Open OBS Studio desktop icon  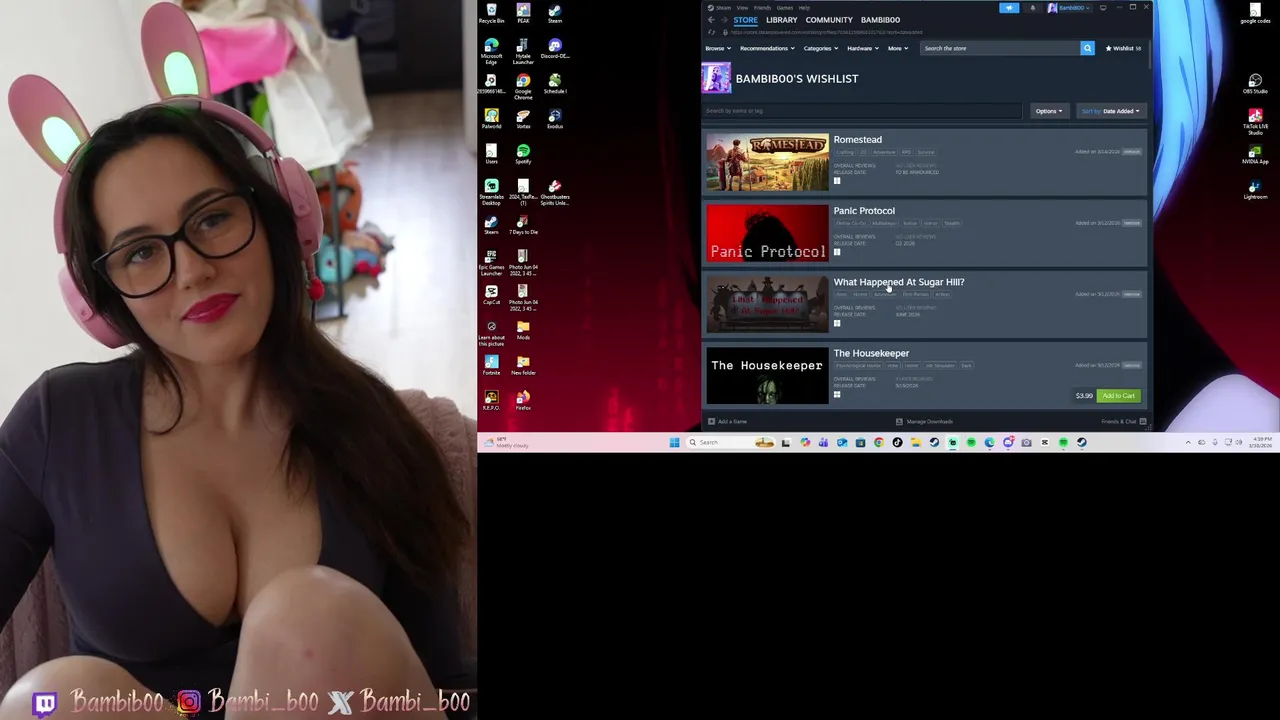point(1255,84)
